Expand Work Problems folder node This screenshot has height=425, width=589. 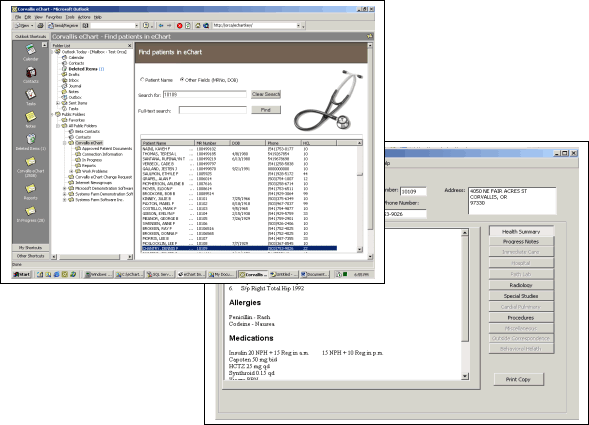click(x=71, y=171)
